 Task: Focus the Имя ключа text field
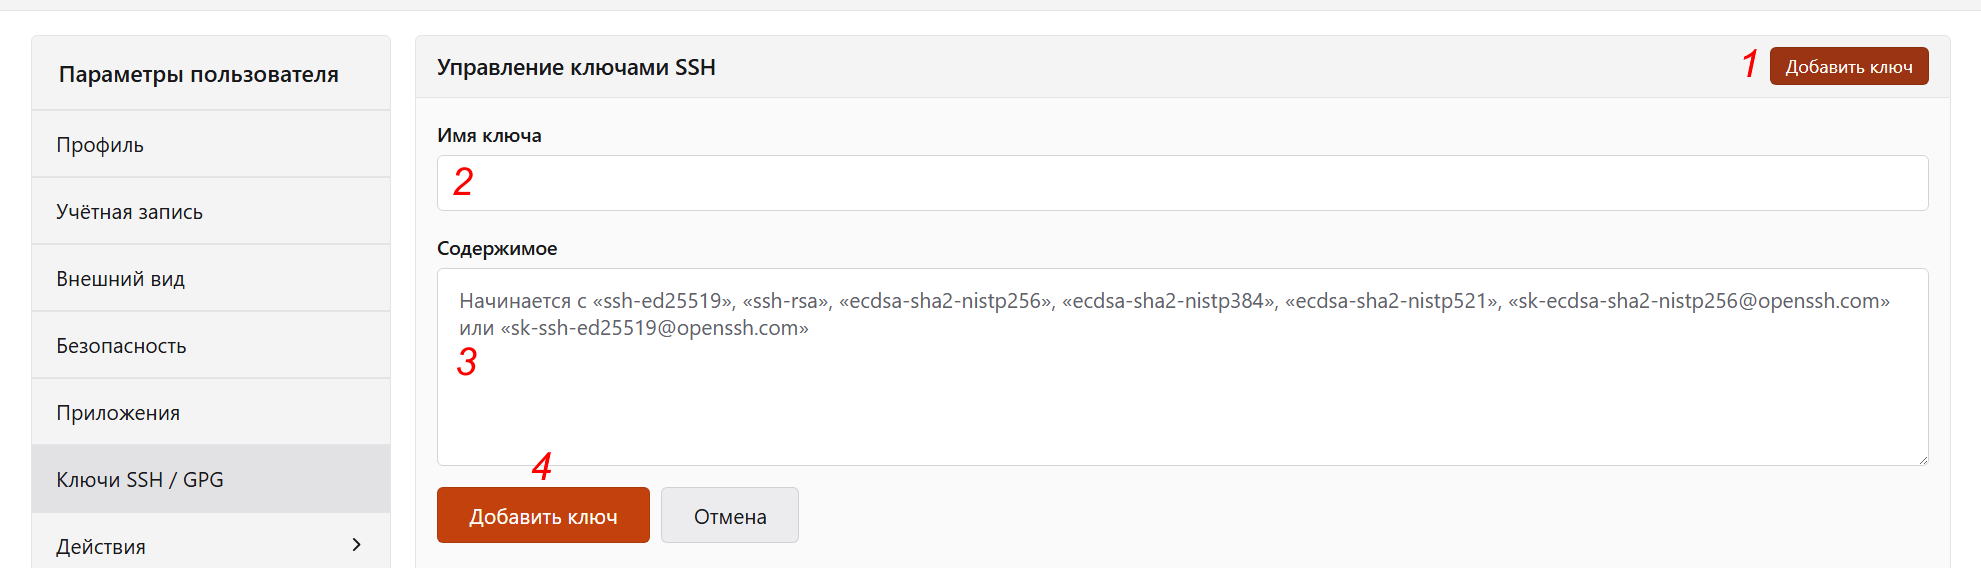click(1182, 183)
